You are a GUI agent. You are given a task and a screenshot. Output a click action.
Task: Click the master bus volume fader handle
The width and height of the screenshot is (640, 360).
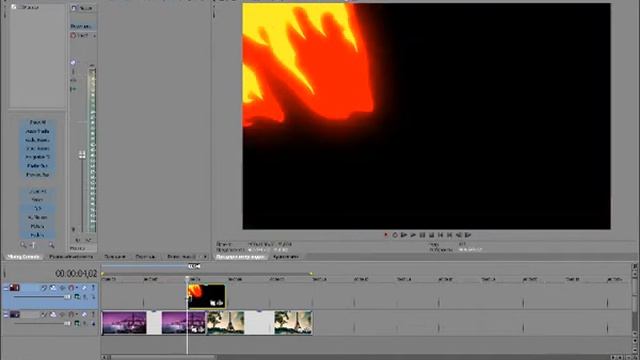coord(82,154)
